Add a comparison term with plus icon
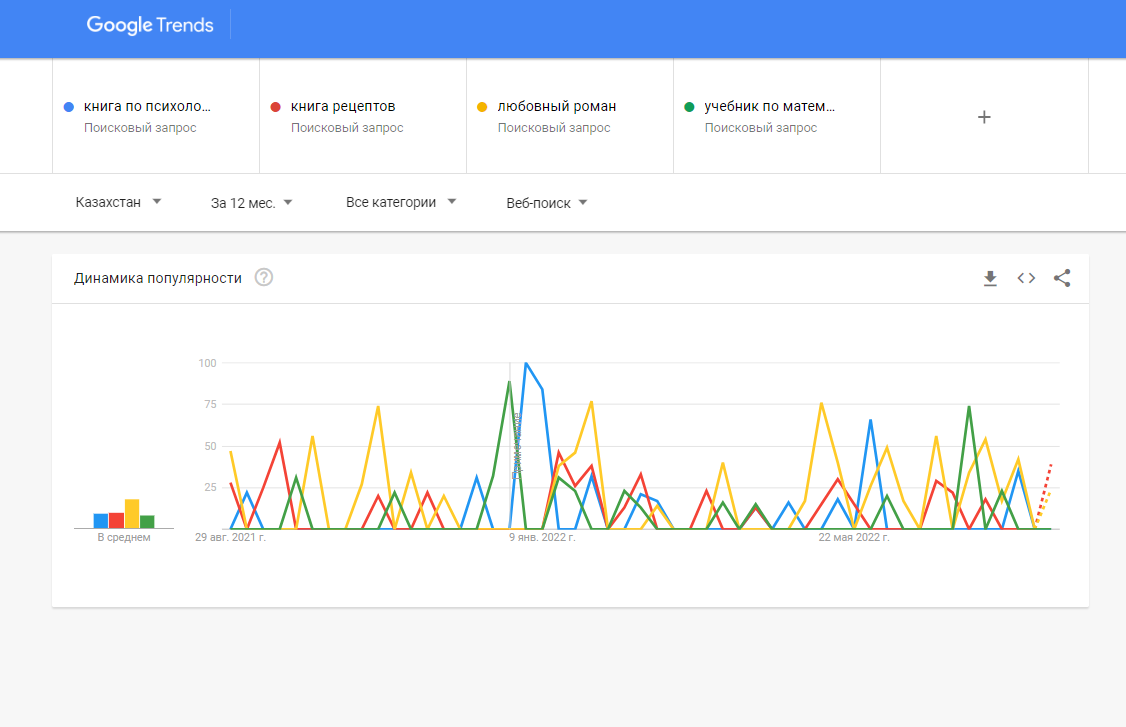Image resolution: width=1126 pixels, height=727 pixels. [x=984, y=117]
